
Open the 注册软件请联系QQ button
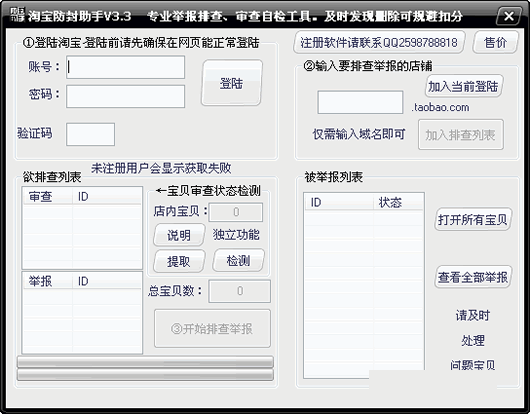coord(379,43)
